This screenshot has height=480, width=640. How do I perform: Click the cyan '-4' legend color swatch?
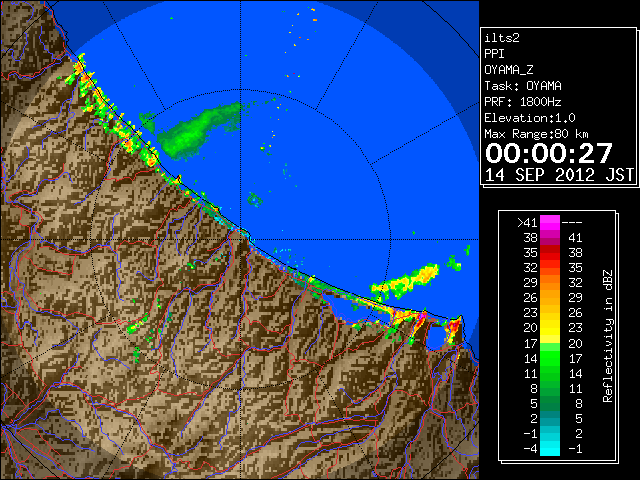[x=550, y=448]
